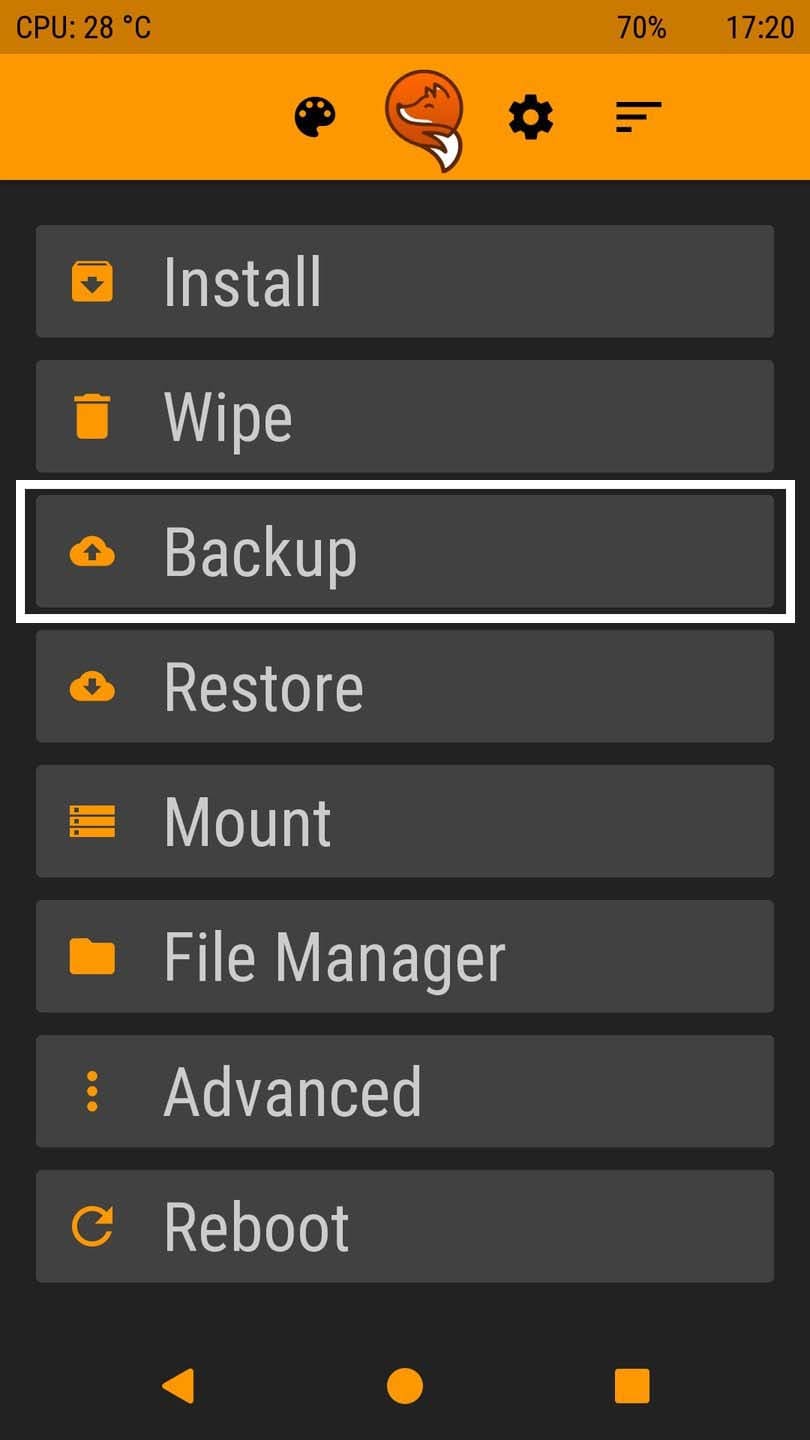
Task: Open Advanced options
Action: pyautogui.click(x=405, y=1091)
